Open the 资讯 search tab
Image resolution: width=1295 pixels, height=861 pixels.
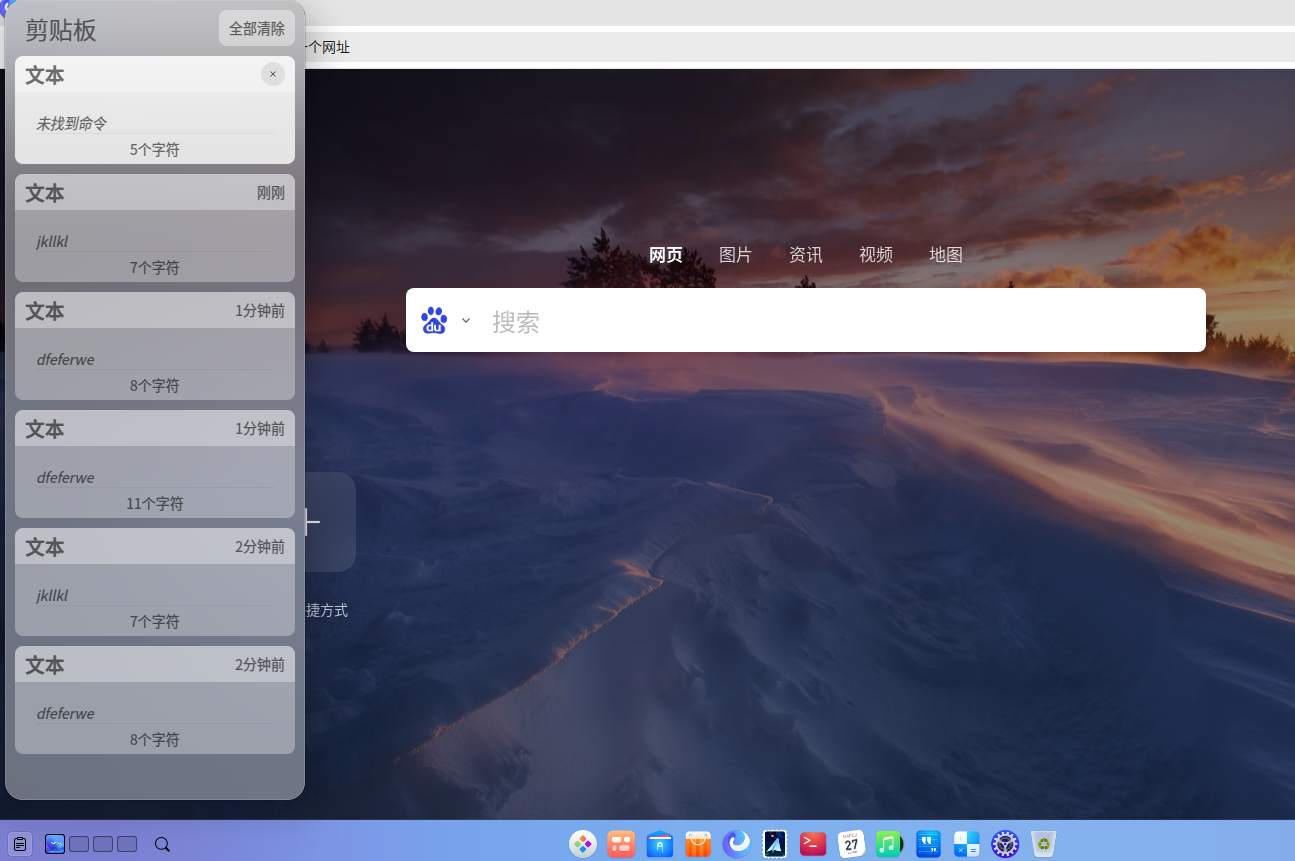click(x=806, y=255)
